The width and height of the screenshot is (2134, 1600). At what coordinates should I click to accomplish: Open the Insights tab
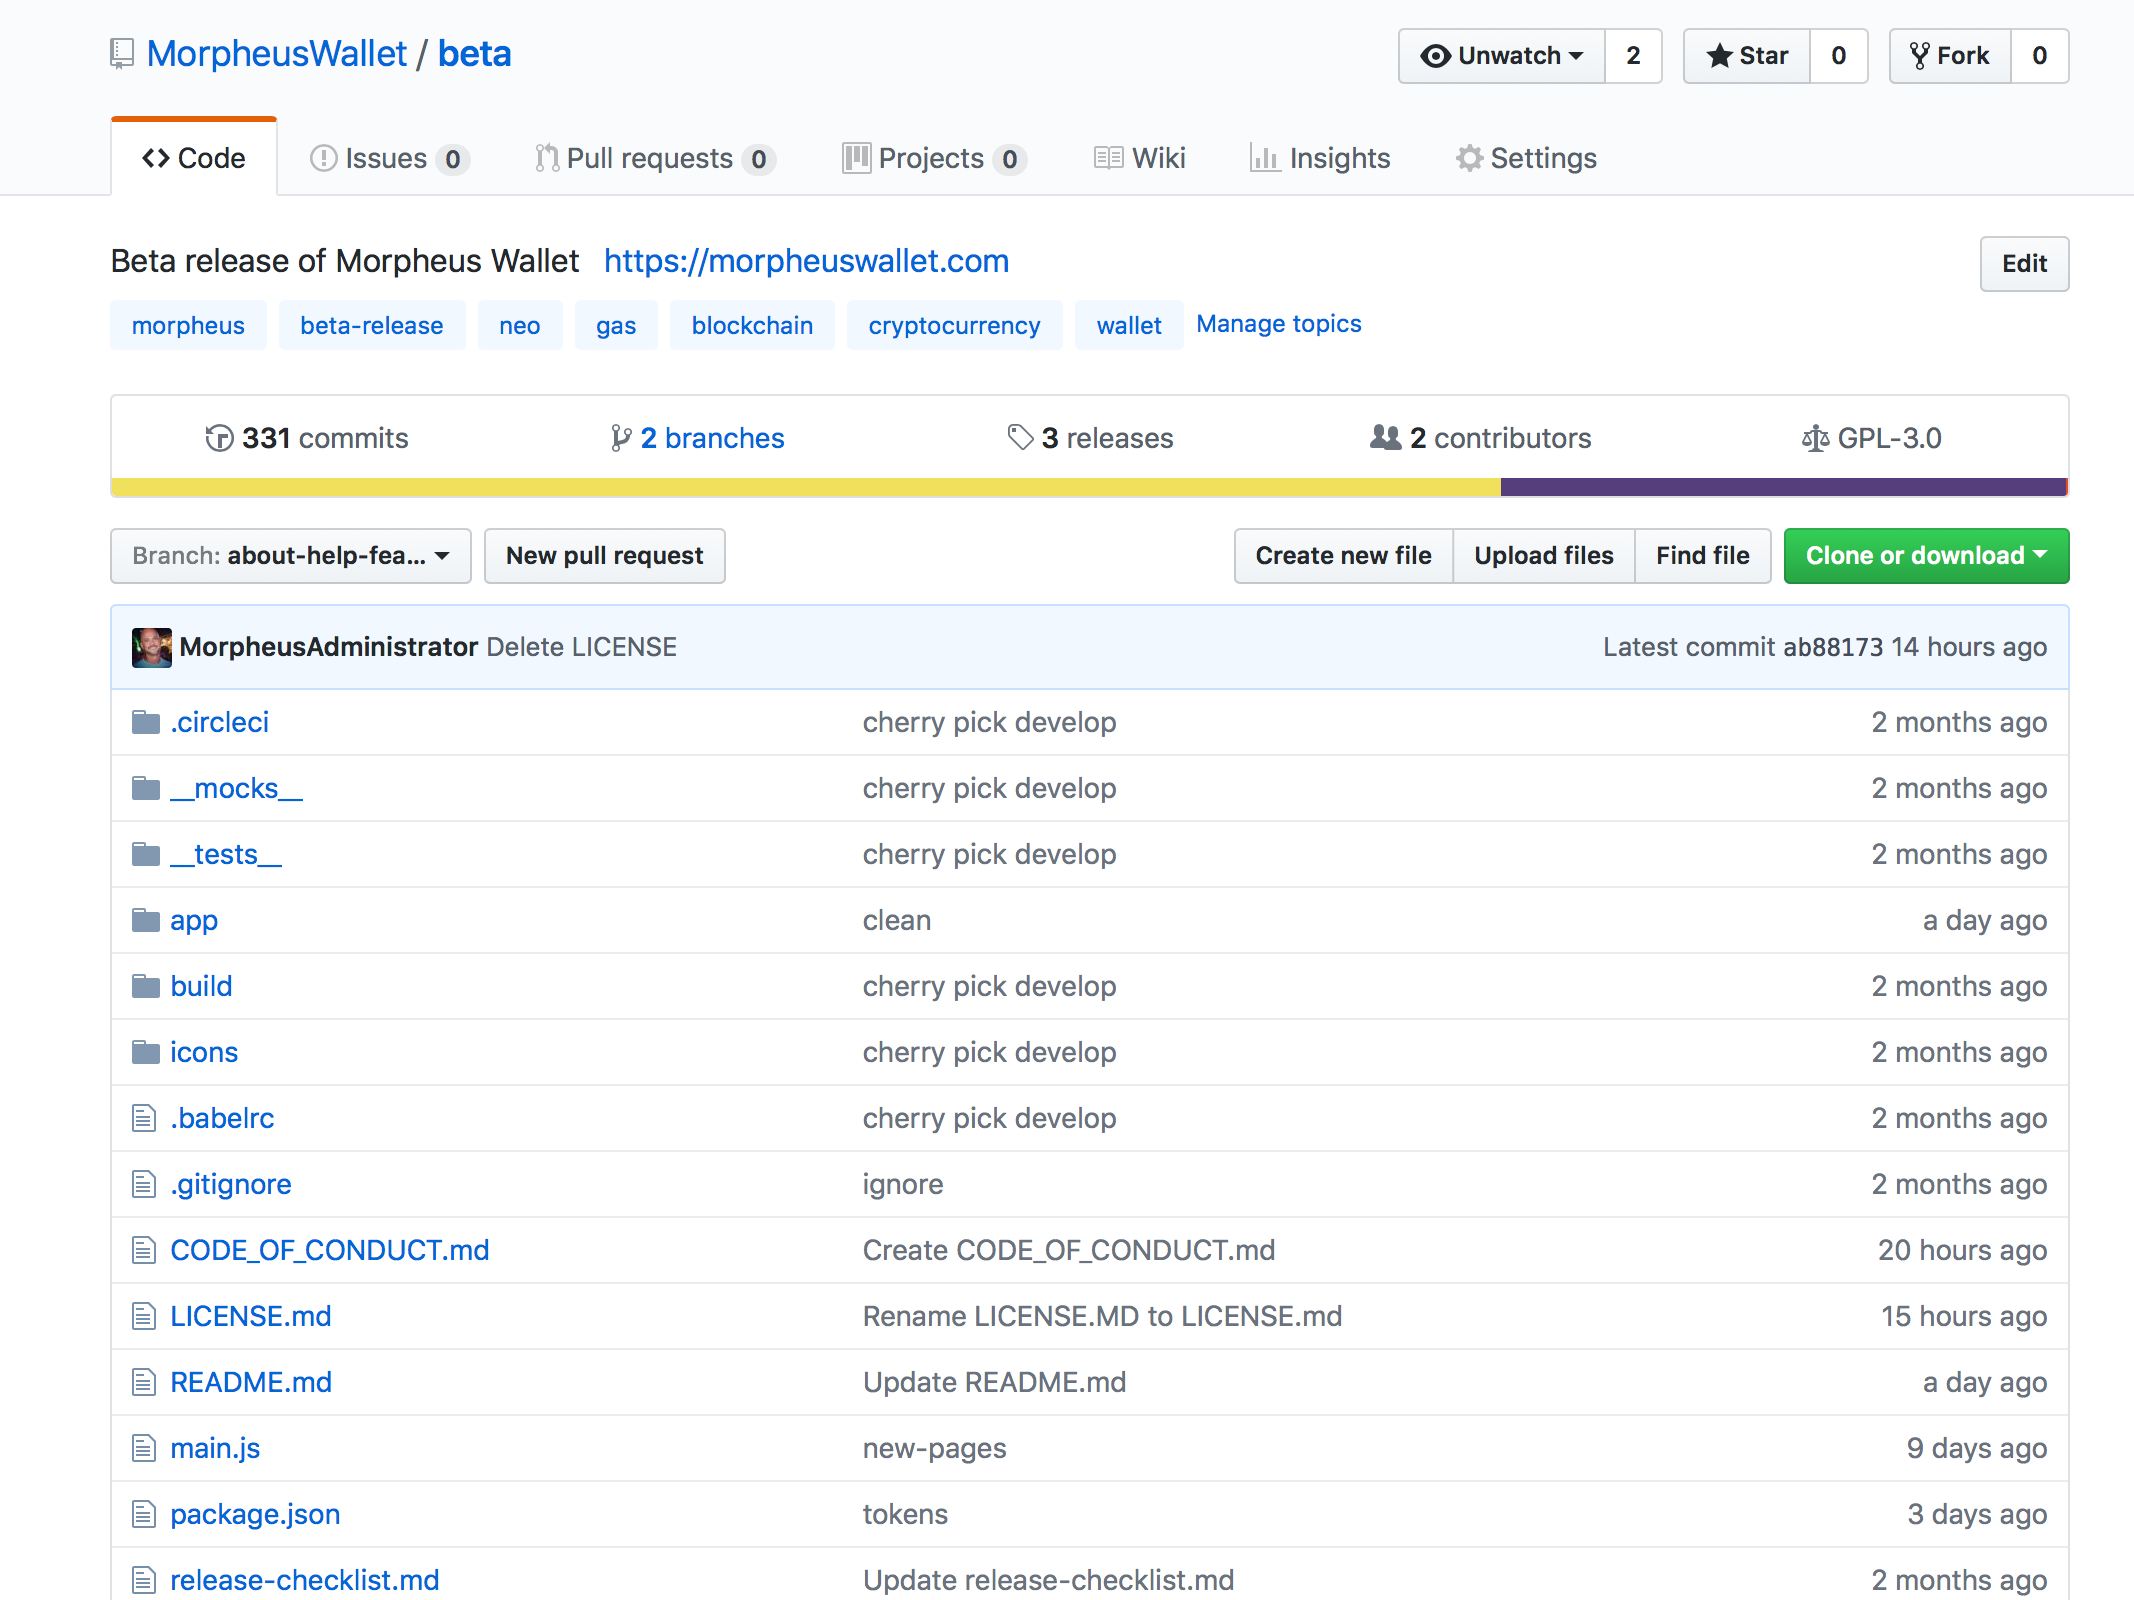click(x=1320, y=158)
